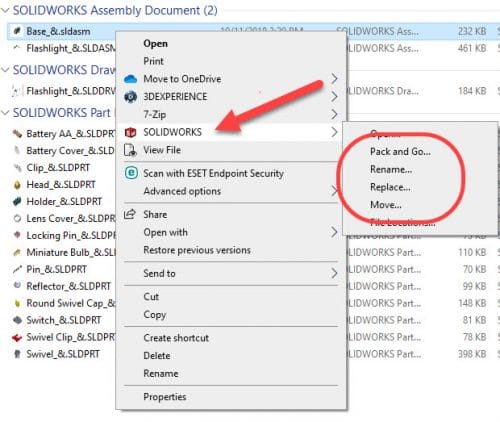
Task: Choose Print in the context menu
Action: [x=153, y=61]
